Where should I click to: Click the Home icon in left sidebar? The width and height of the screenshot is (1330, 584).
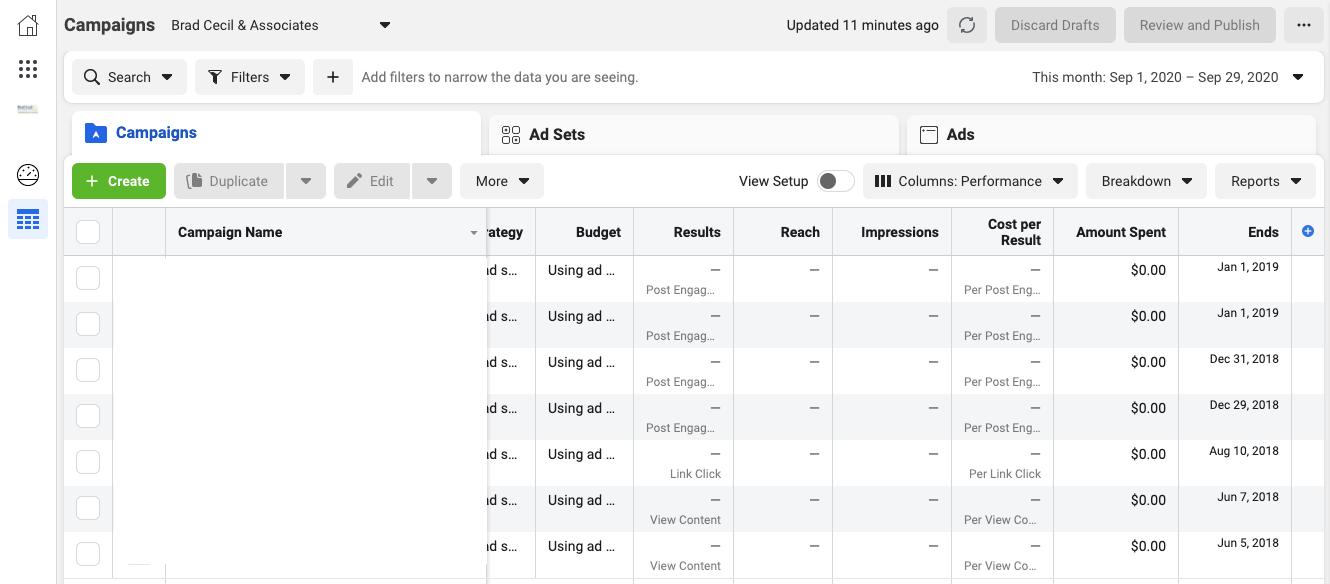[x=28, y=26]
